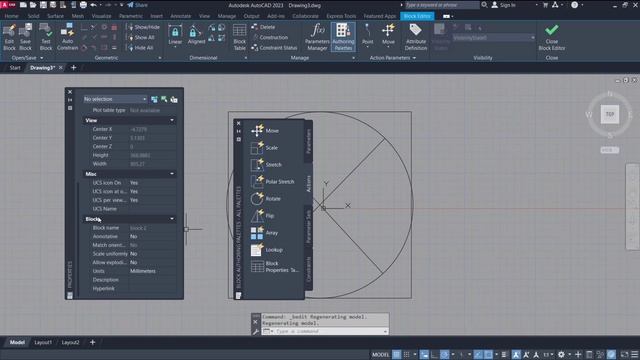This screenshot has width=640, height=360.
Task: Apply Auto Constrain tool
Action: (x=67, y=37)
